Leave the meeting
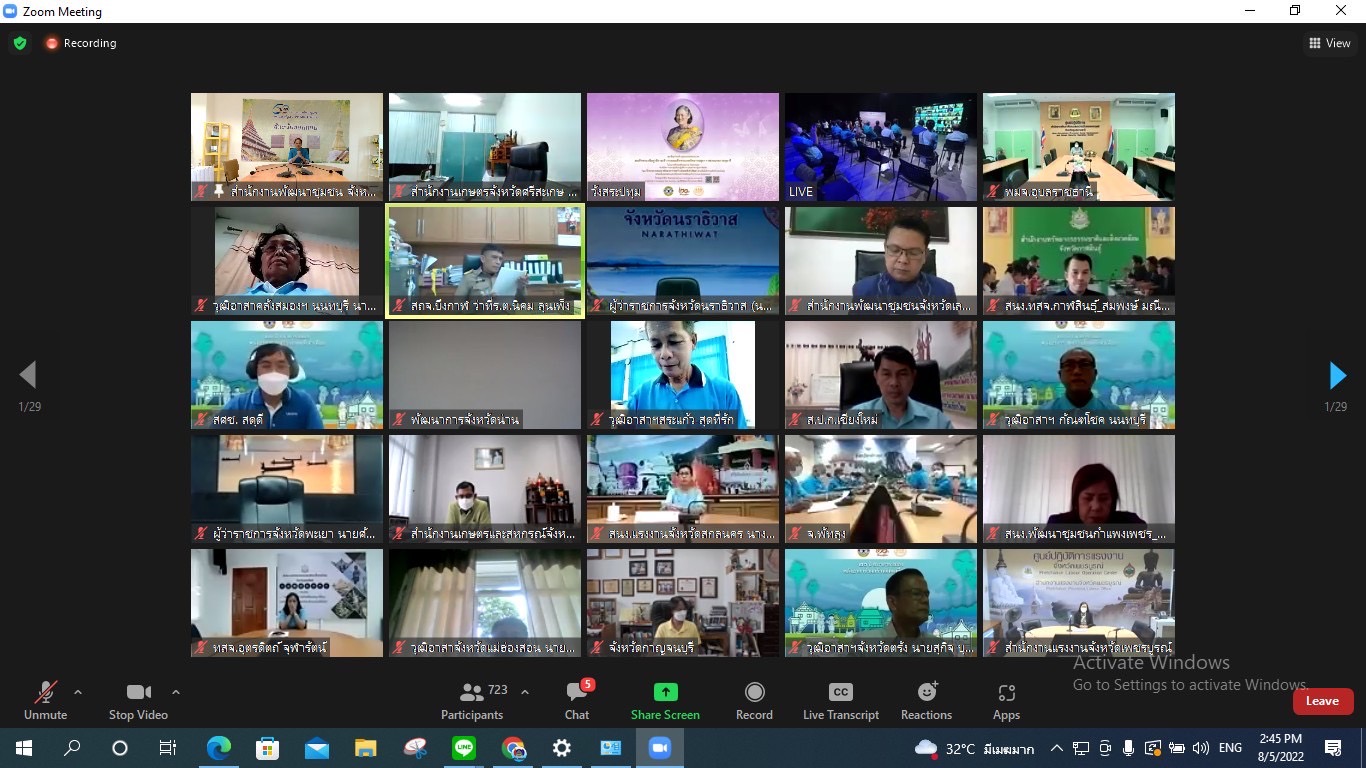 (x=1322, y=701)
